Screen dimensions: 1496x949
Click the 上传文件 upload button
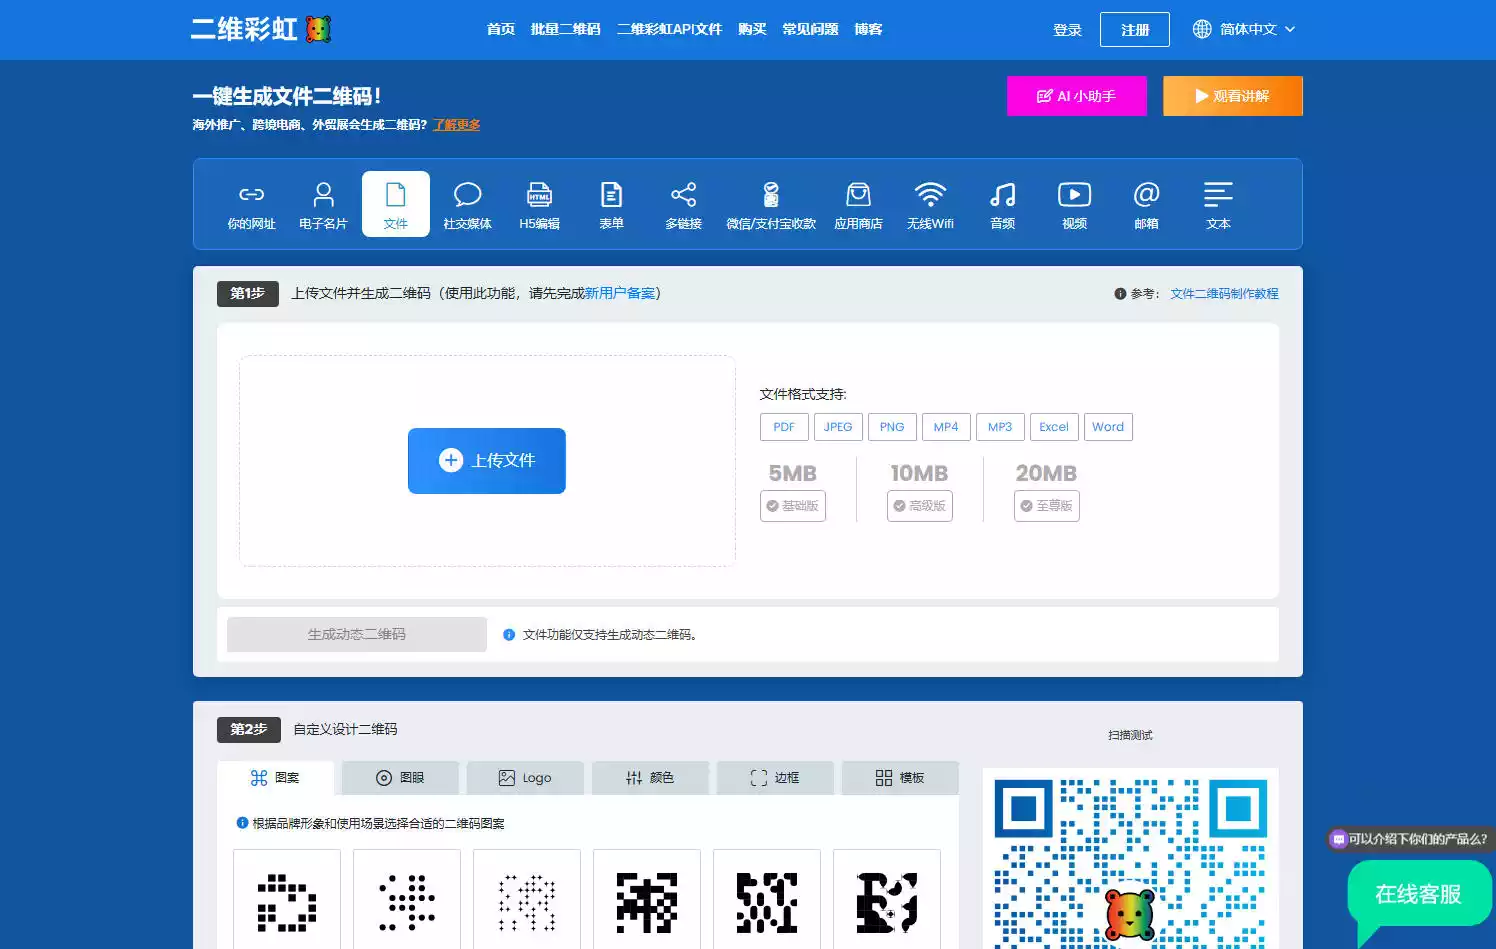[x=487, y=461]
